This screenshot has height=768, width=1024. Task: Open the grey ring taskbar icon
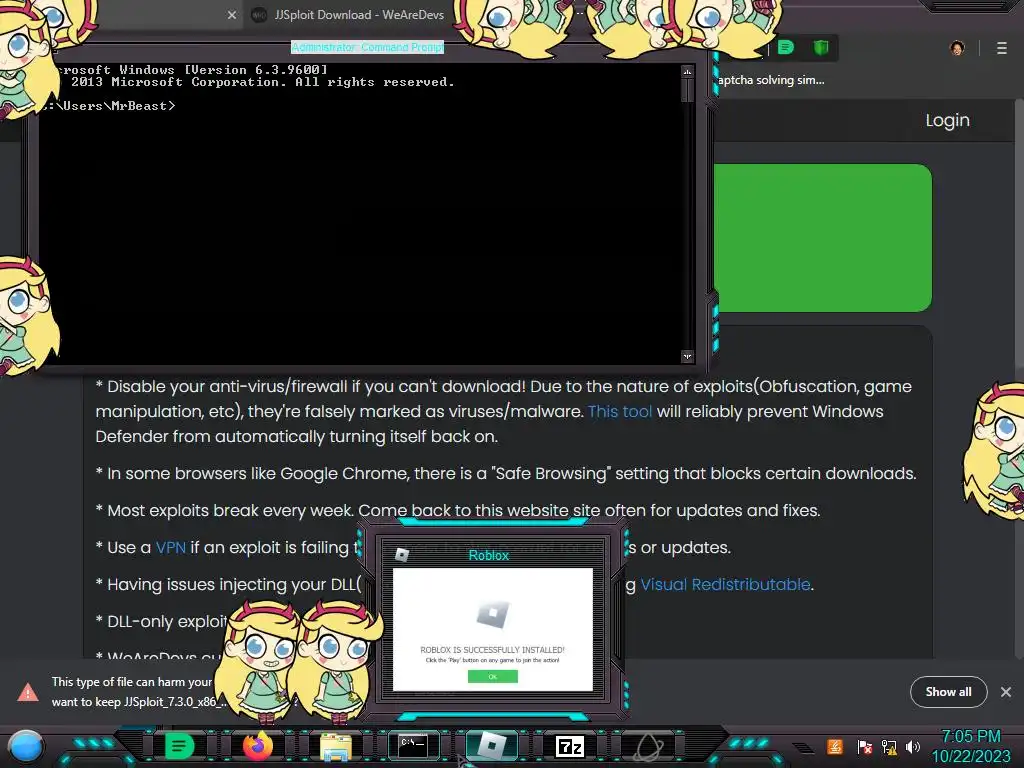tap(648, 746)
